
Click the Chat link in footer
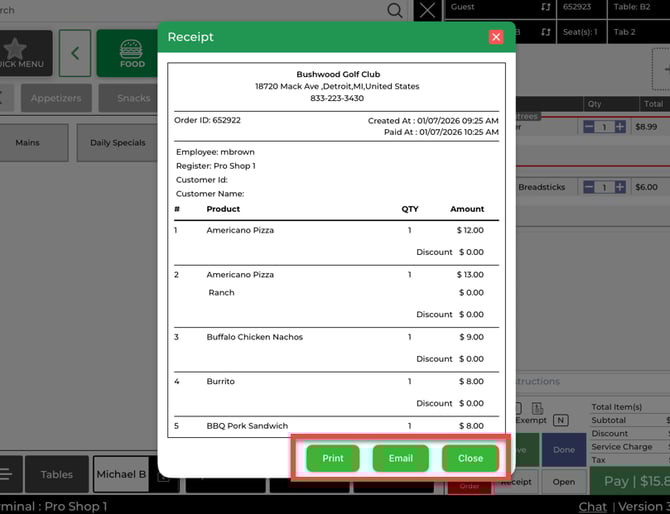tap(593, 506)
